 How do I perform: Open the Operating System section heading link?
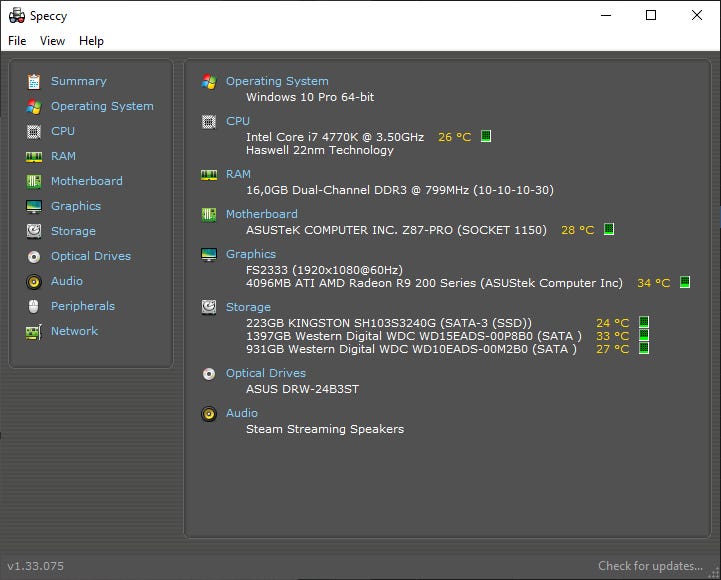(x=277, y=81)
